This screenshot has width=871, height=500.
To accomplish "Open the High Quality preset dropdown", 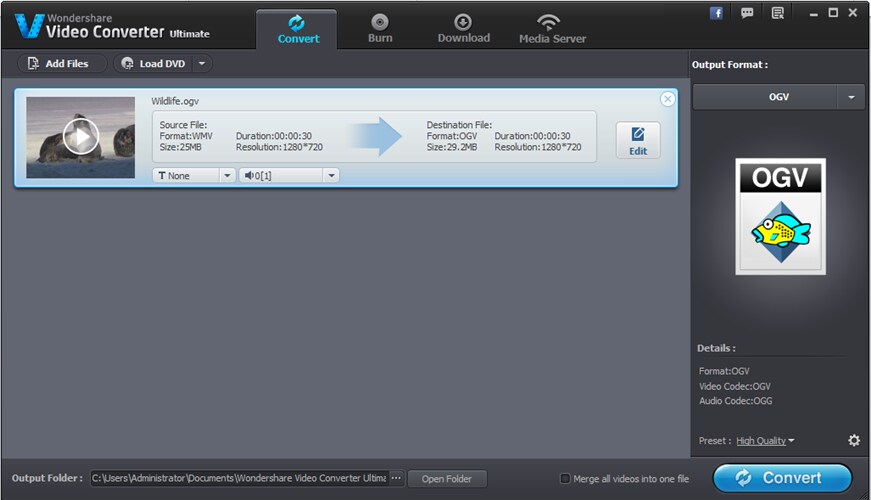I will pyautogui.click(x=765, y=441).
